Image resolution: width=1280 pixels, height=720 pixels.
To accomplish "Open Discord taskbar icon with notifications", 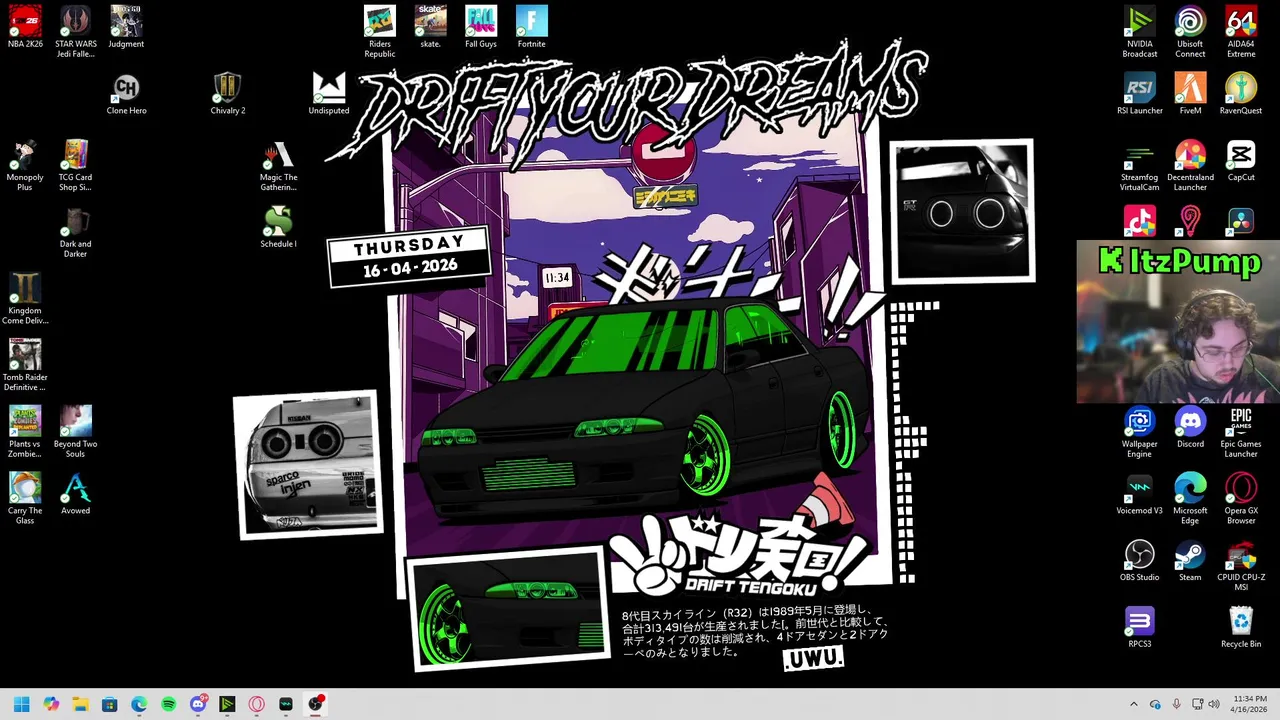I will pos(198,704).
